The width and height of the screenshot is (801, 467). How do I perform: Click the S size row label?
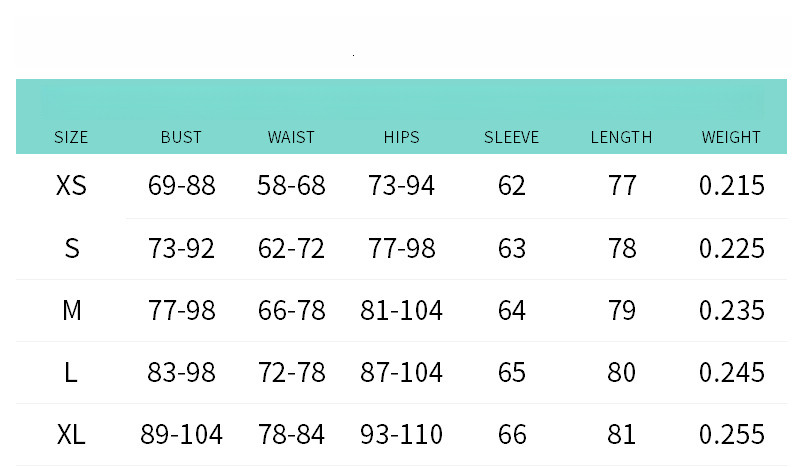pos(72,249)
